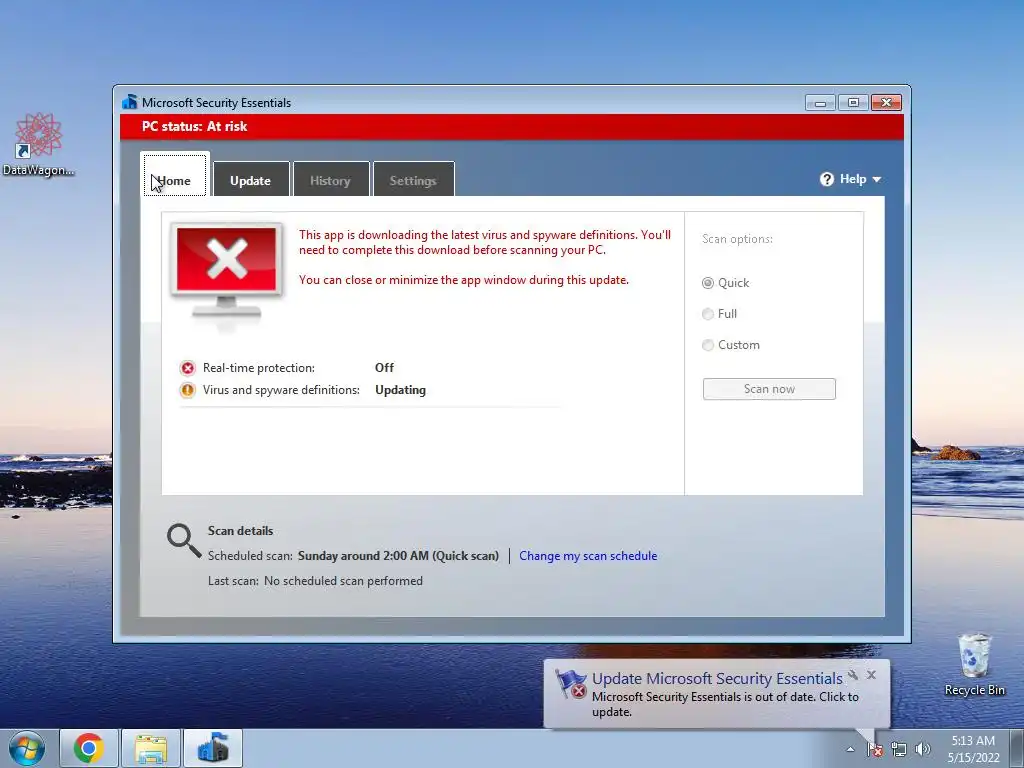The image size is (1024, 768).
Task: Maximize the Security Essentials window
Action: click(x=853, y=103)
